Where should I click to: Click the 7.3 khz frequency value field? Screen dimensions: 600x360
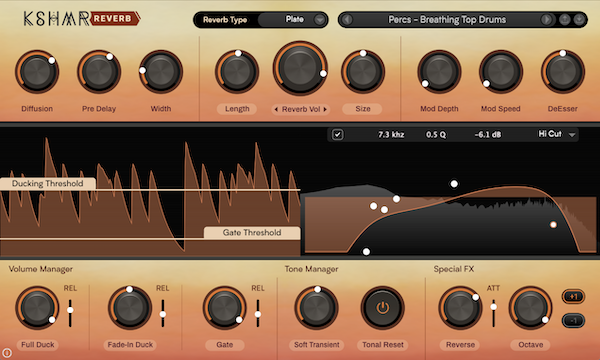point(391,135)
